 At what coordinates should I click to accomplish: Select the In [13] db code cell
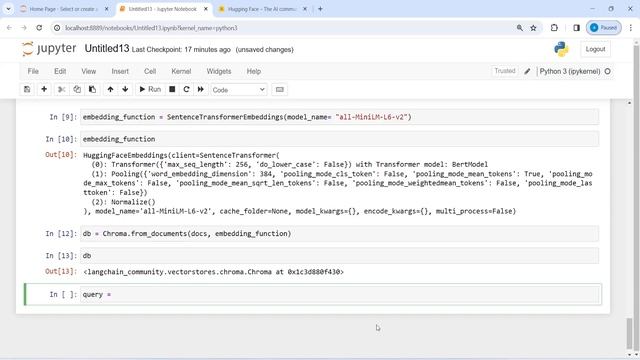340,256
